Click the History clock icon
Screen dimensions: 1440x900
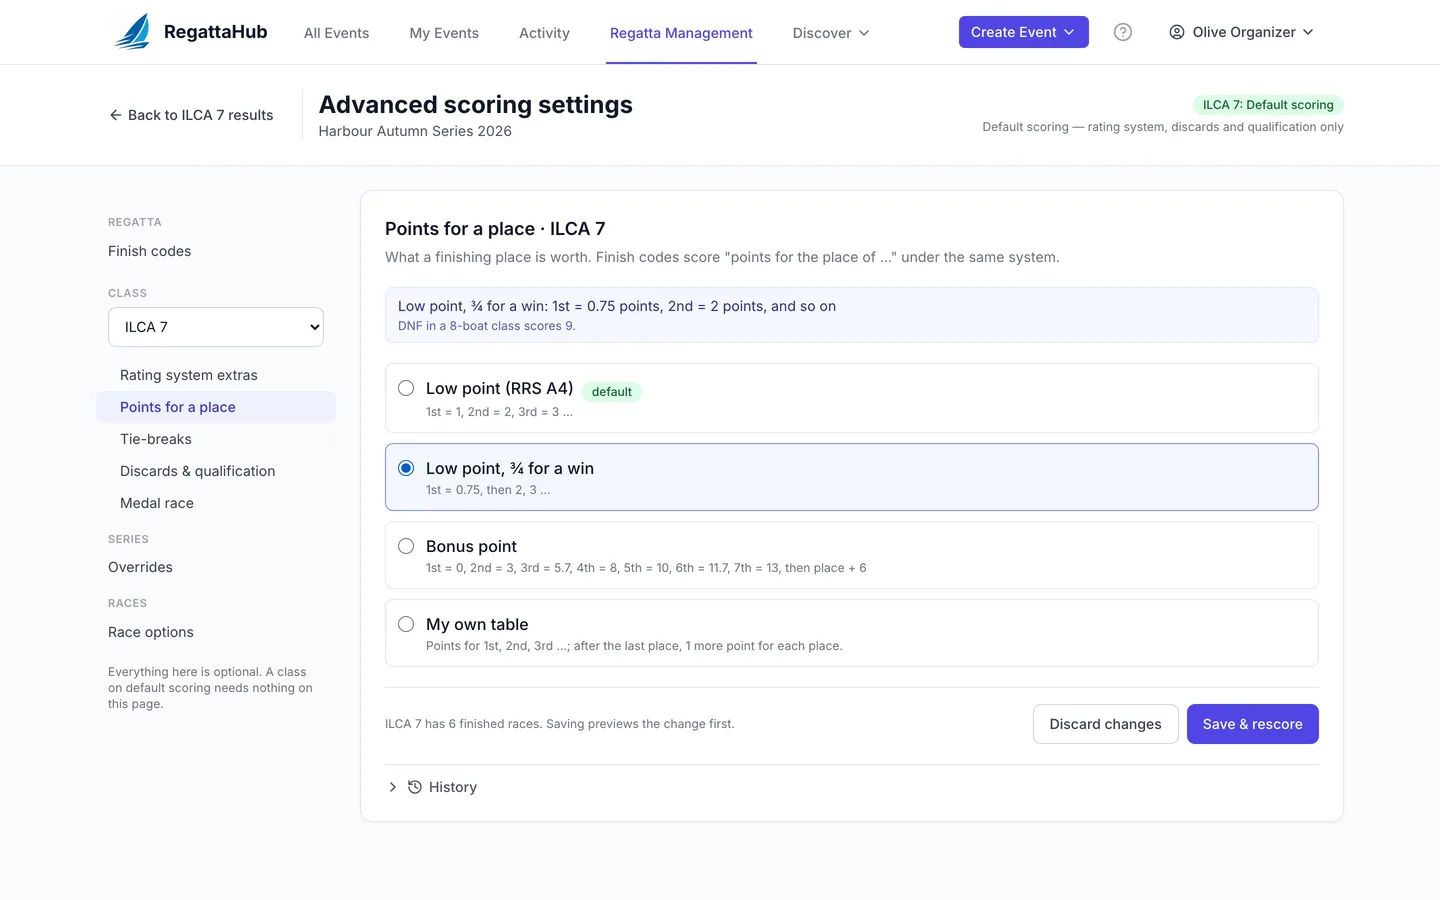click(415, 787)
